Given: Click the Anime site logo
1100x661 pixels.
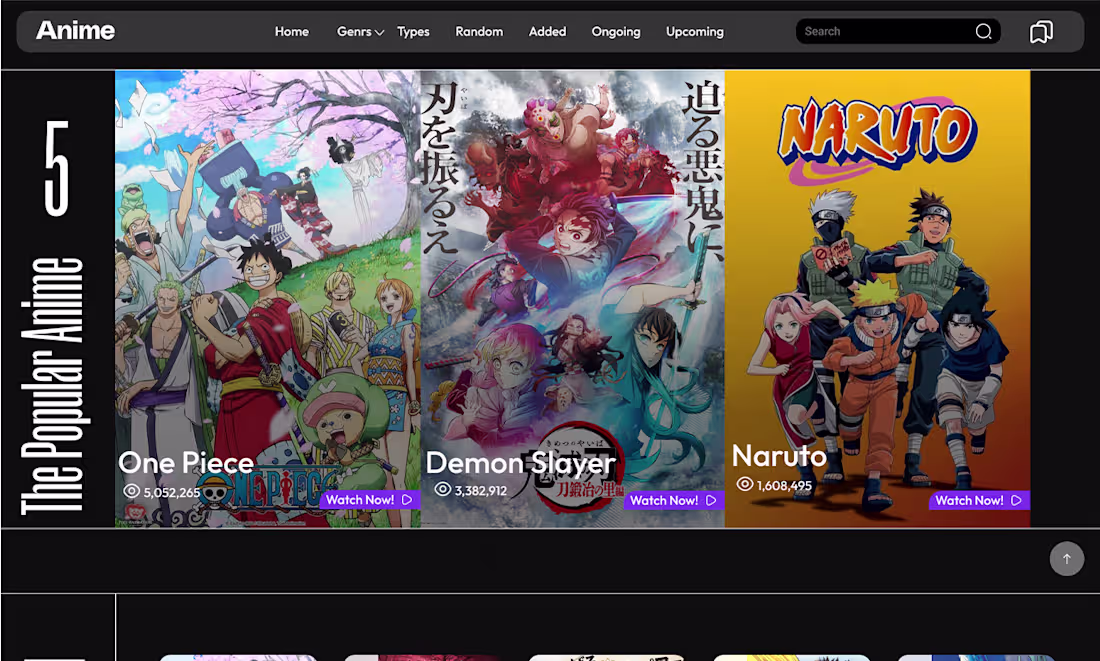Looking at the screenshot, I should click(76, 30).
